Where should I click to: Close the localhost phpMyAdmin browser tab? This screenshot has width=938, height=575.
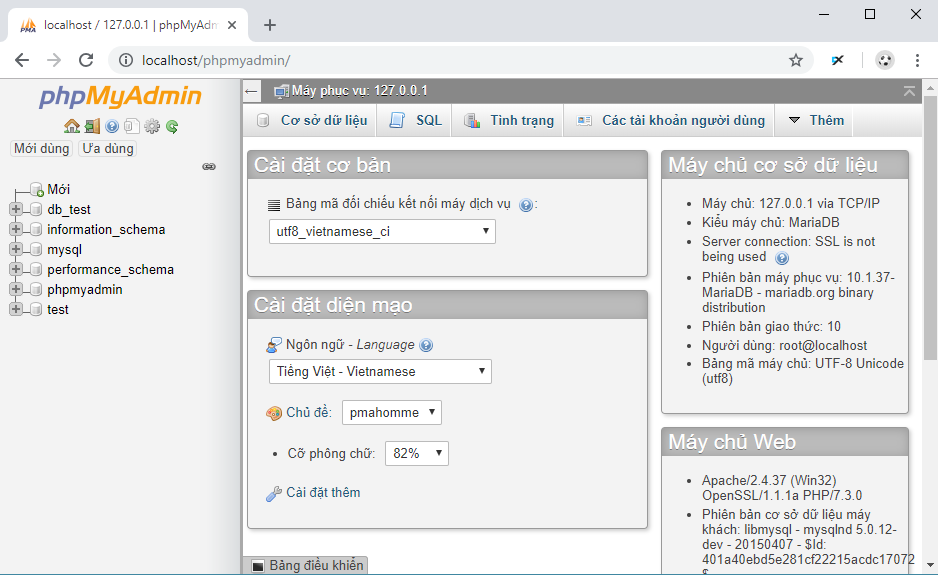232,25
